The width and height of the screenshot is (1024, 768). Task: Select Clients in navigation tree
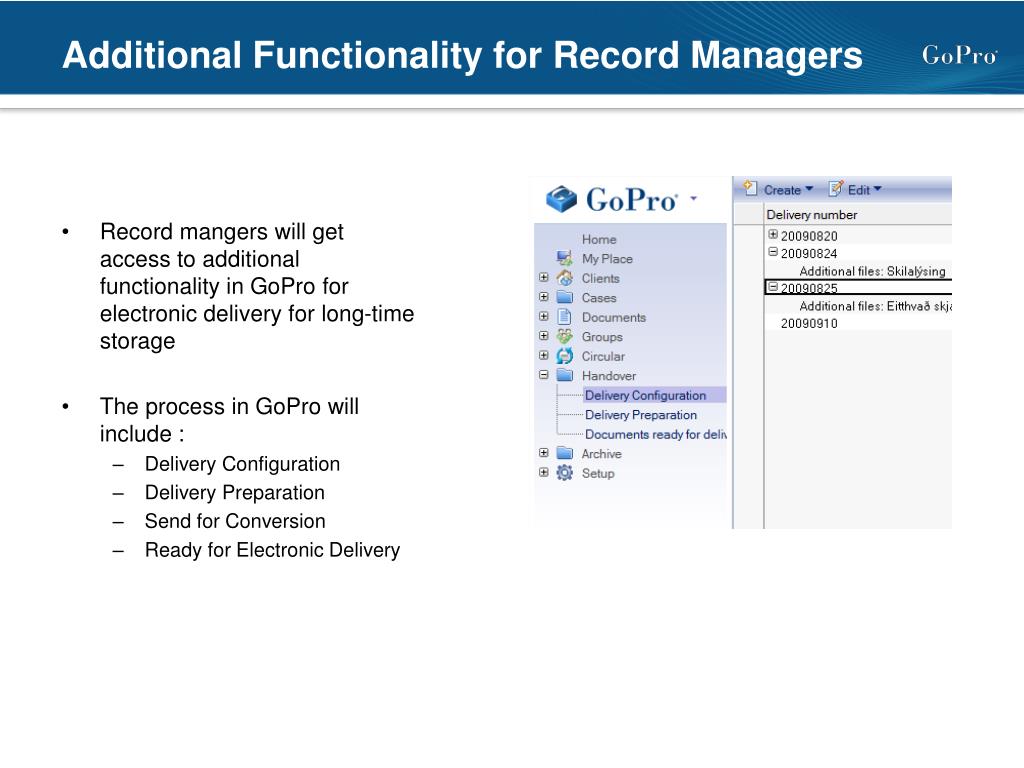click(600, 278)
